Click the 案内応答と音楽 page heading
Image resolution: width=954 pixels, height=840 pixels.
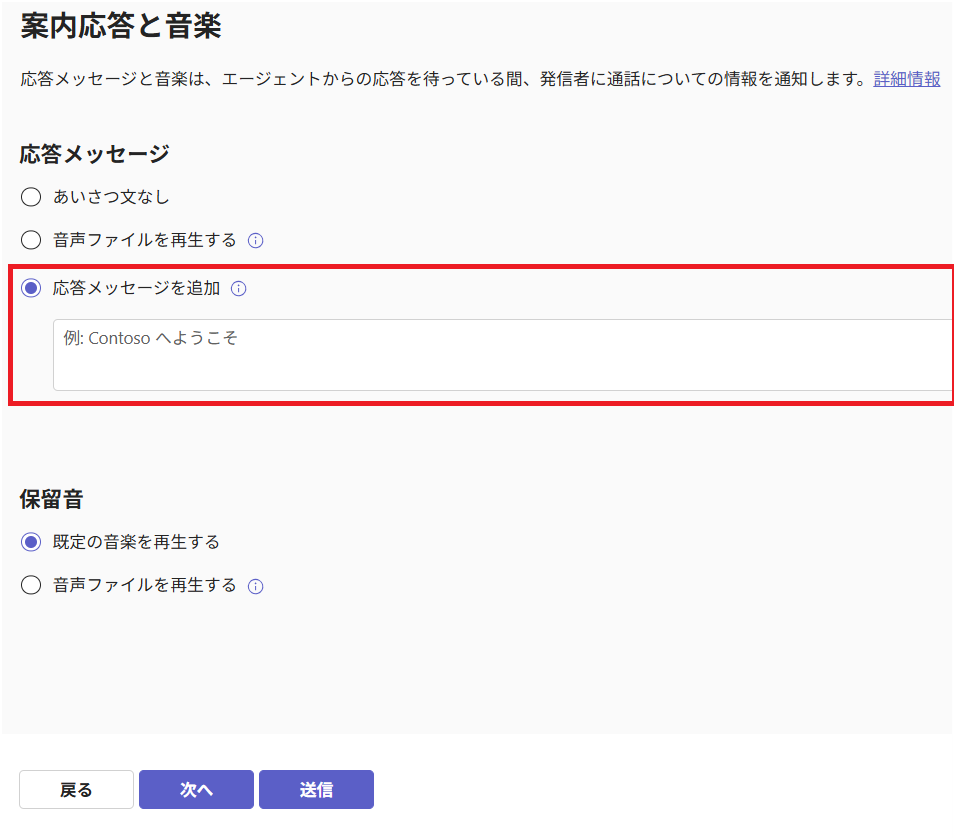tap(121, 26)
